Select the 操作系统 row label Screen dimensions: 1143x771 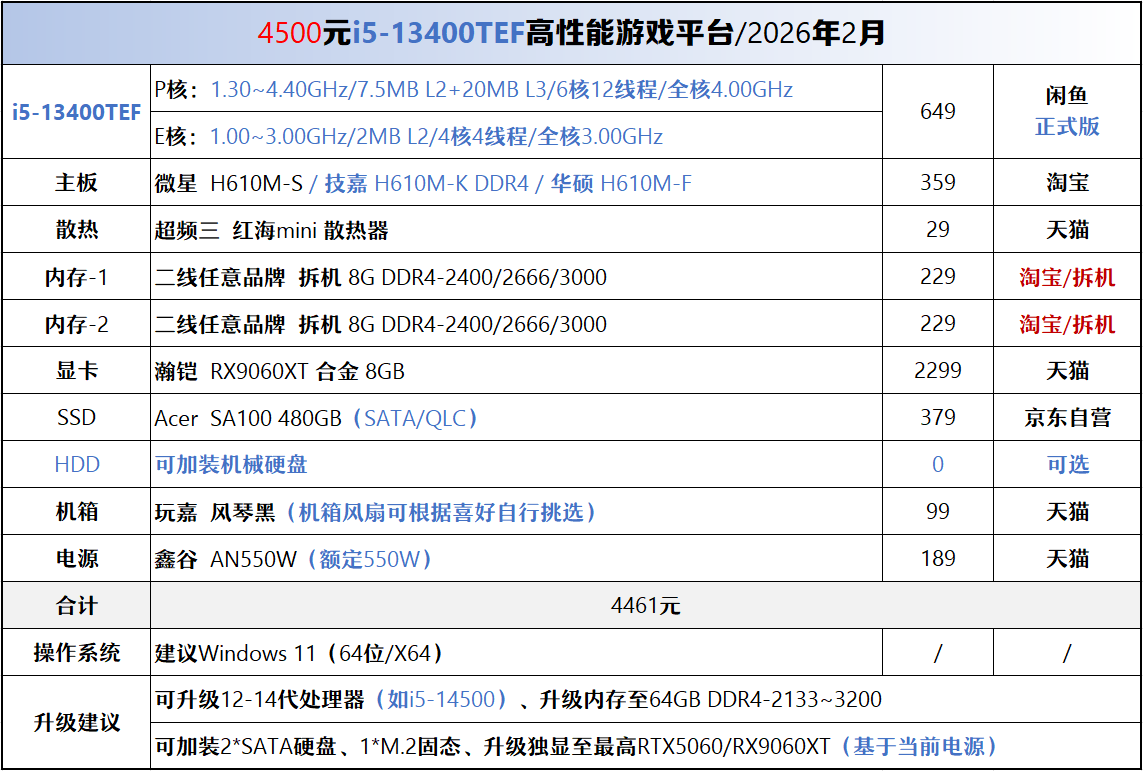point(77,652)
